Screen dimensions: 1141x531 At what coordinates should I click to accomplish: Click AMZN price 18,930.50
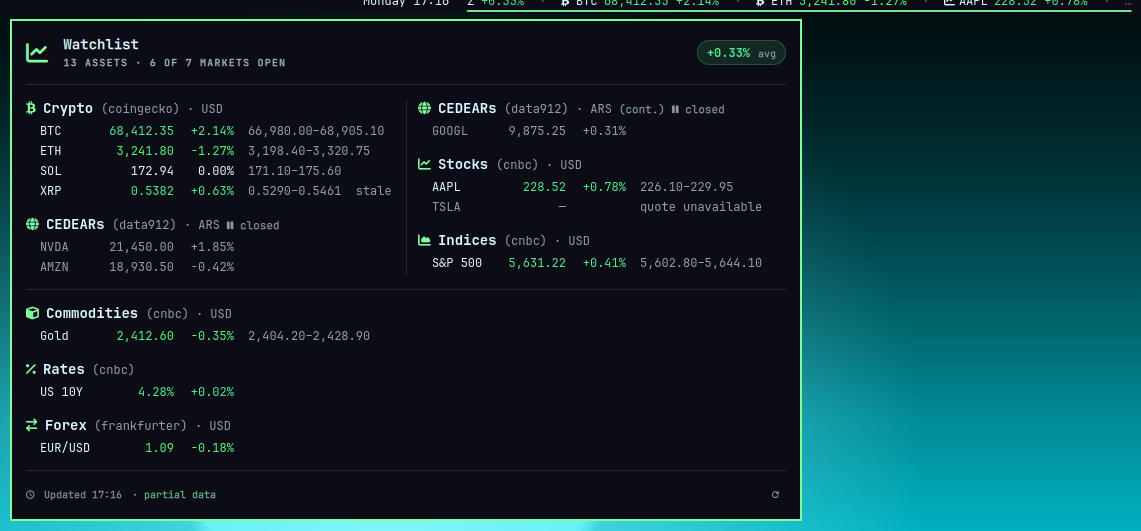[141, 267]
